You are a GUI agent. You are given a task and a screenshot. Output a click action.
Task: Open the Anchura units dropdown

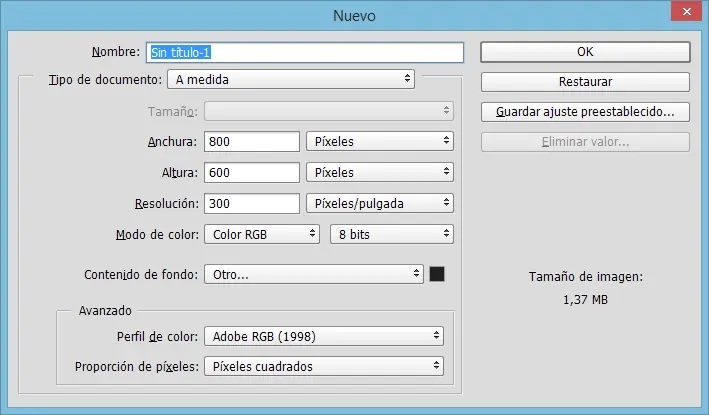380,141
